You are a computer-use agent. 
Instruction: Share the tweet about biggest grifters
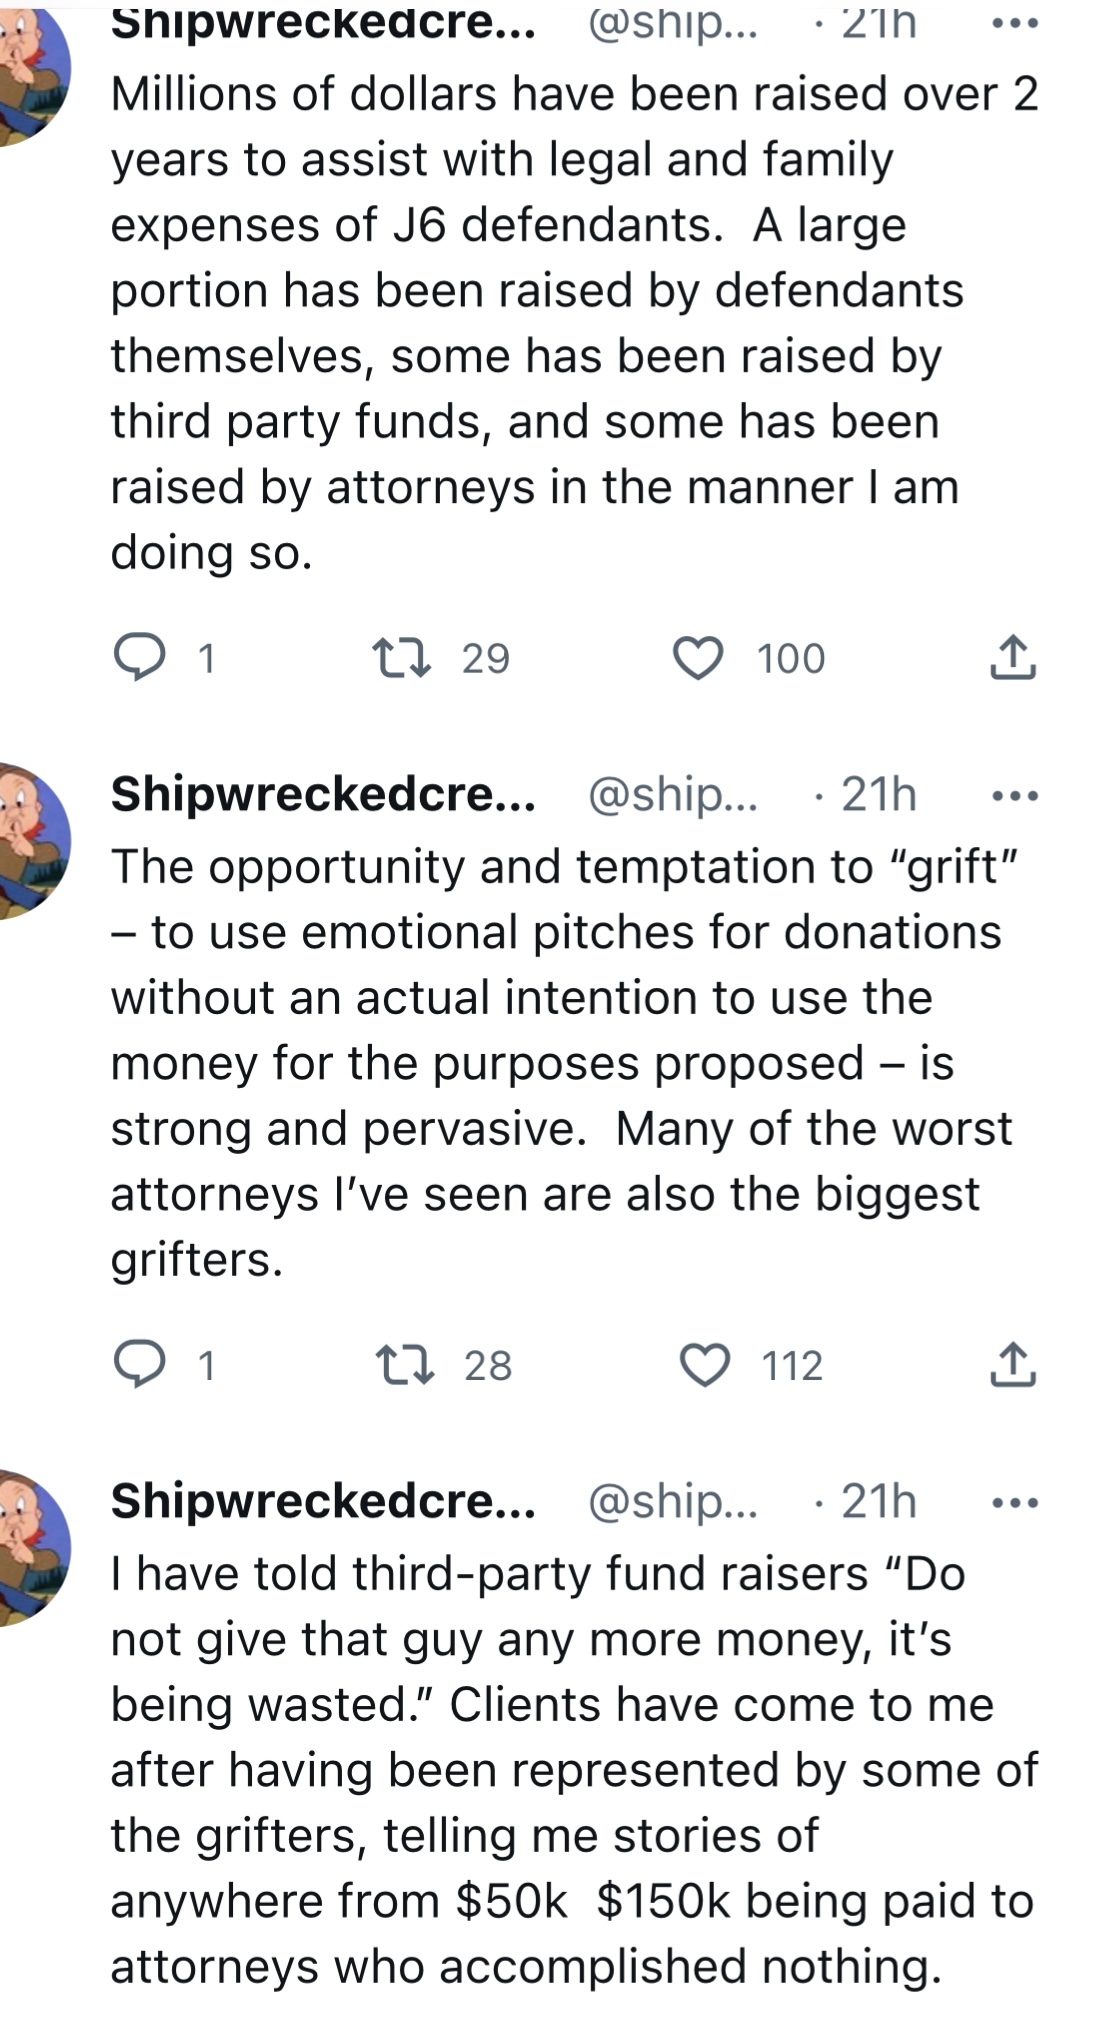(x=1012, y=1365)
